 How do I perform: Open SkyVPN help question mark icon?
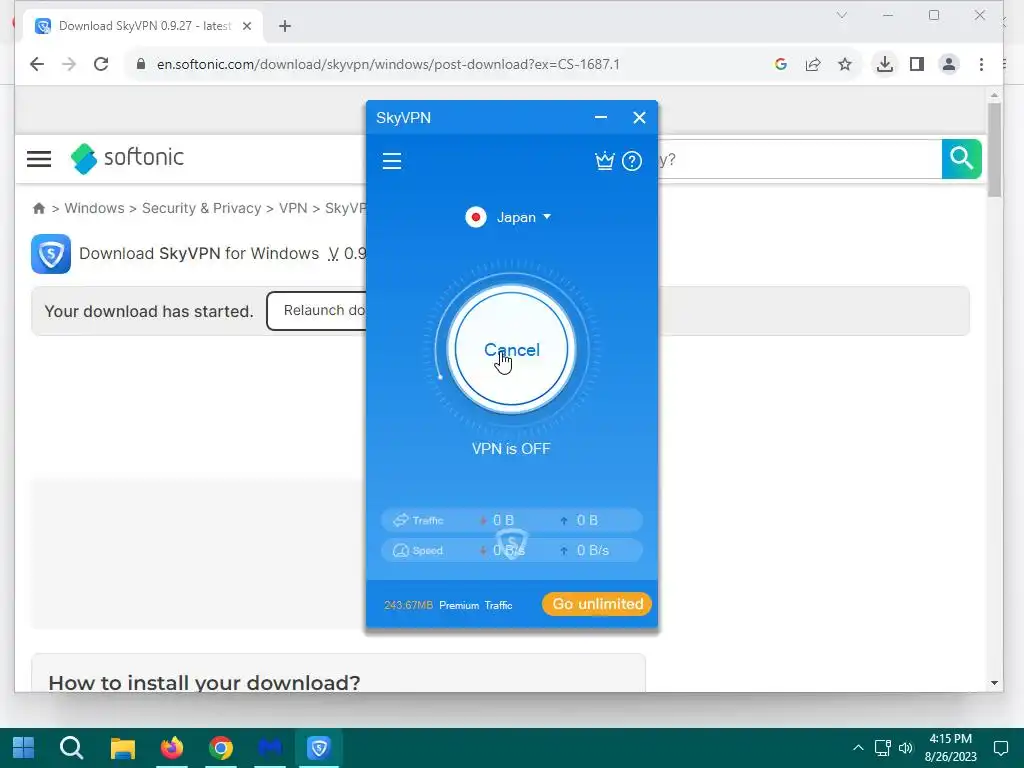(x=632, y=161)
